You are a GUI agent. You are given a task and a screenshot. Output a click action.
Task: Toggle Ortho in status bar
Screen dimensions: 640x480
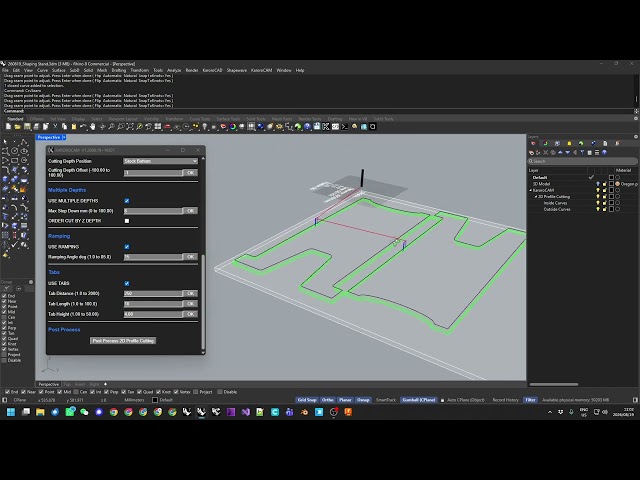tap(328, 400)
